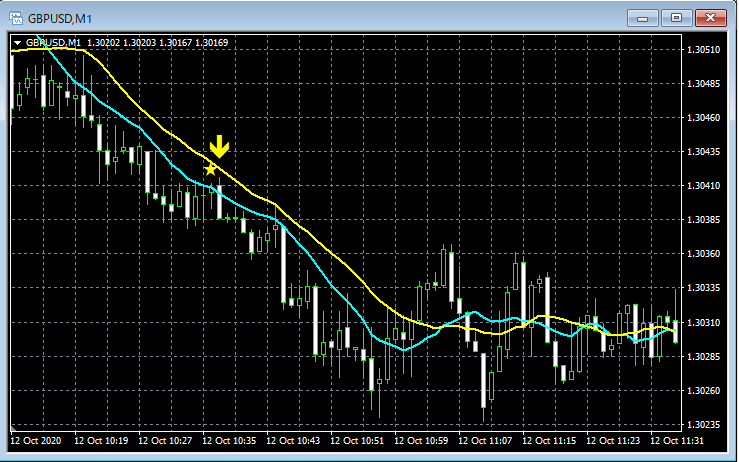Click the 12 Oct 10:19 time label
This screenshot has height=462, width=739.
101,441
